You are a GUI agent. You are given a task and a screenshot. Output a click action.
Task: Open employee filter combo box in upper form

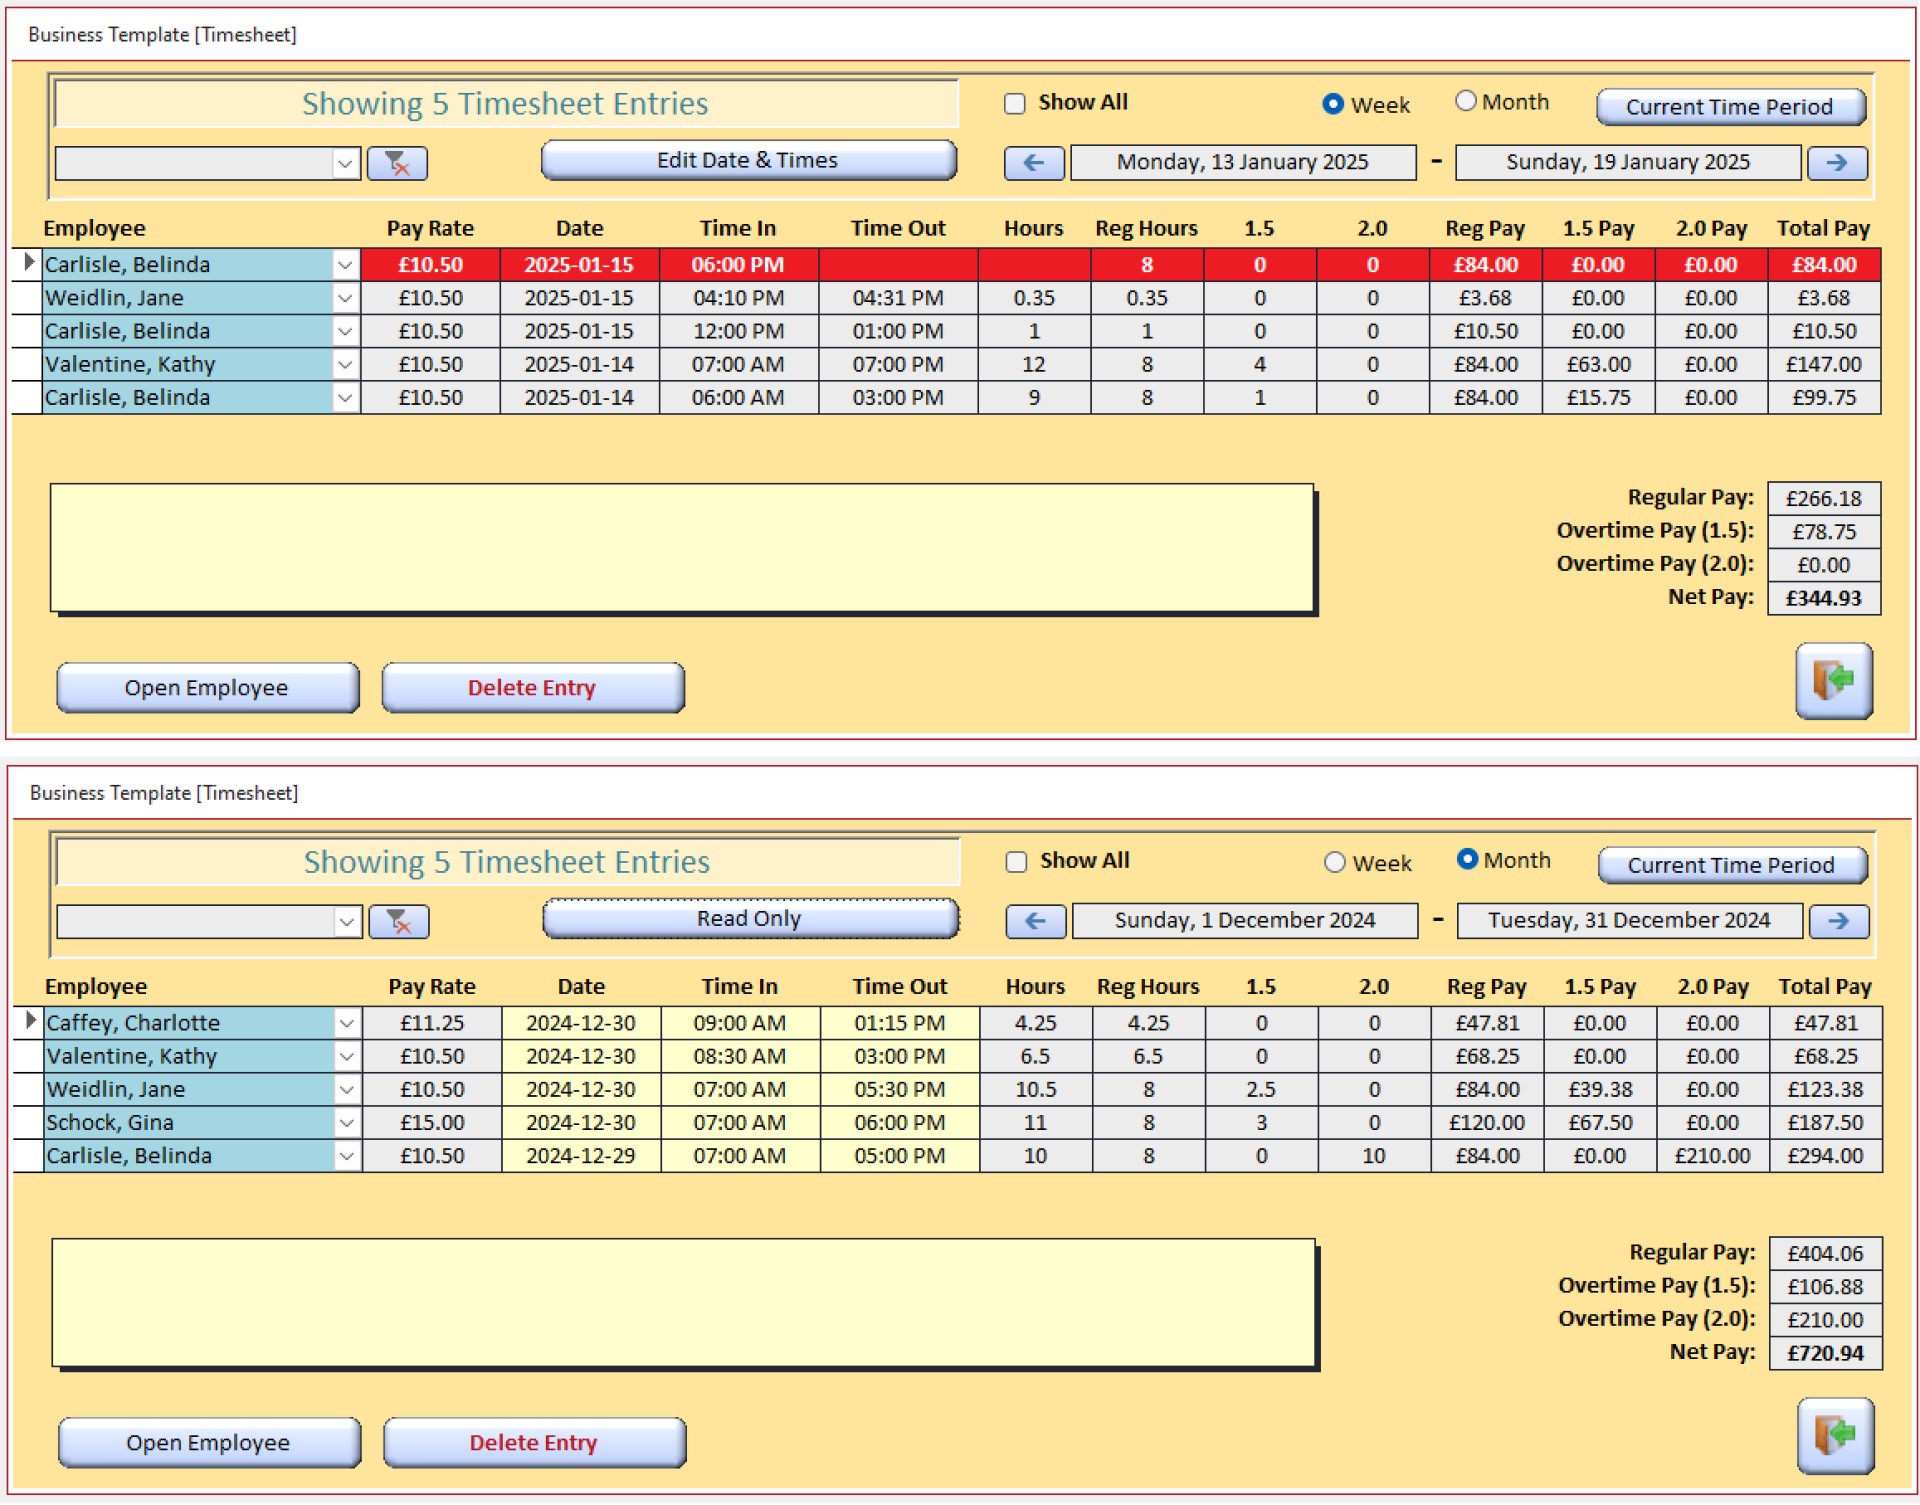(x=345, y=163)
